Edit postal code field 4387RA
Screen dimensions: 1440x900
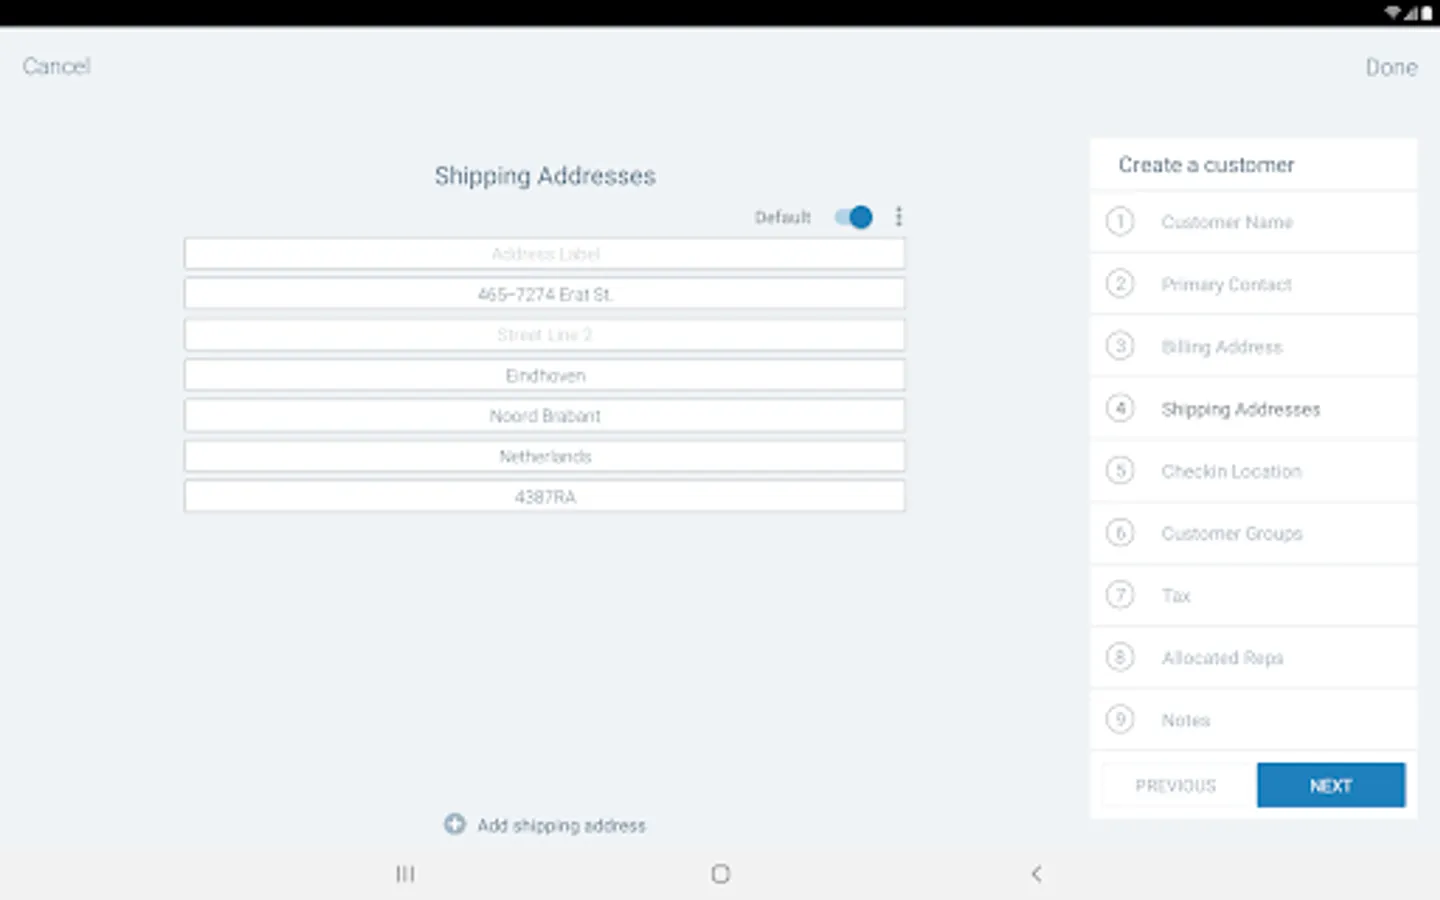point(545,496)
